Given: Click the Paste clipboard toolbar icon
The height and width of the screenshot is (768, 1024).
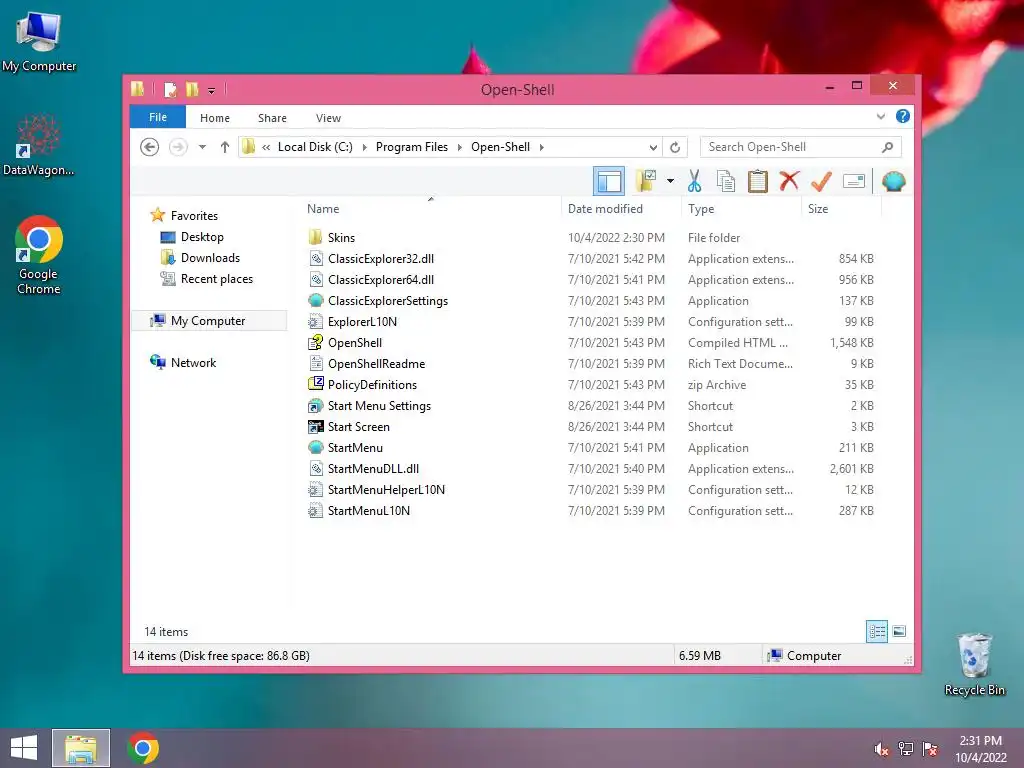Looking at the screenshot, I should (758, 181).
